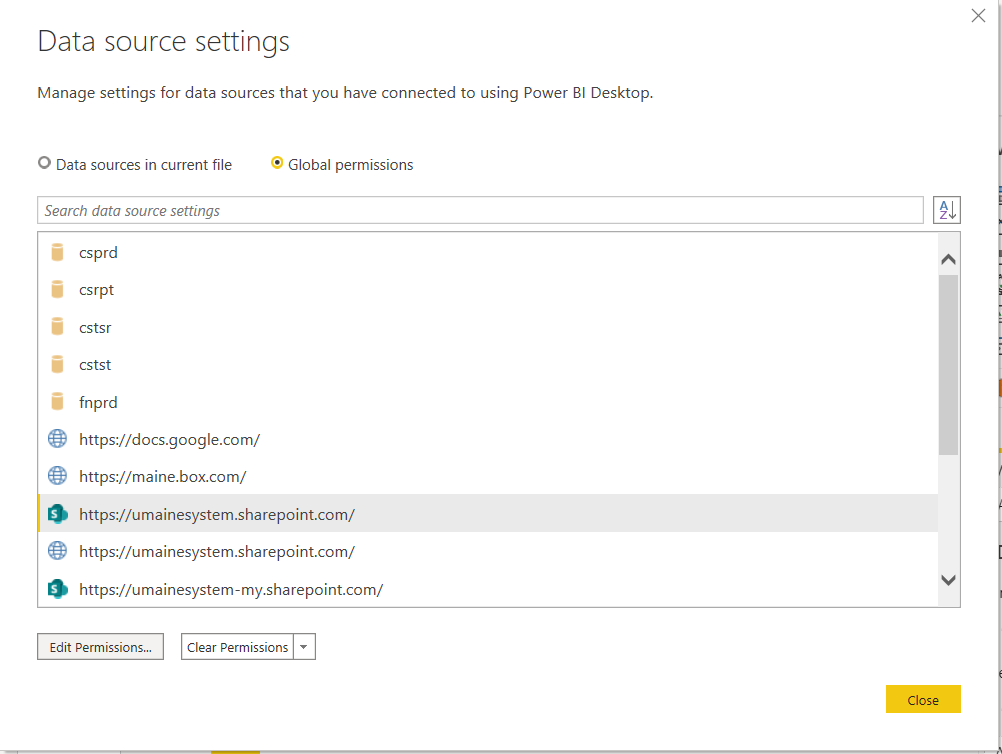
Task: Select 'Data sources in current file' radio button
Action: (44, 163)
